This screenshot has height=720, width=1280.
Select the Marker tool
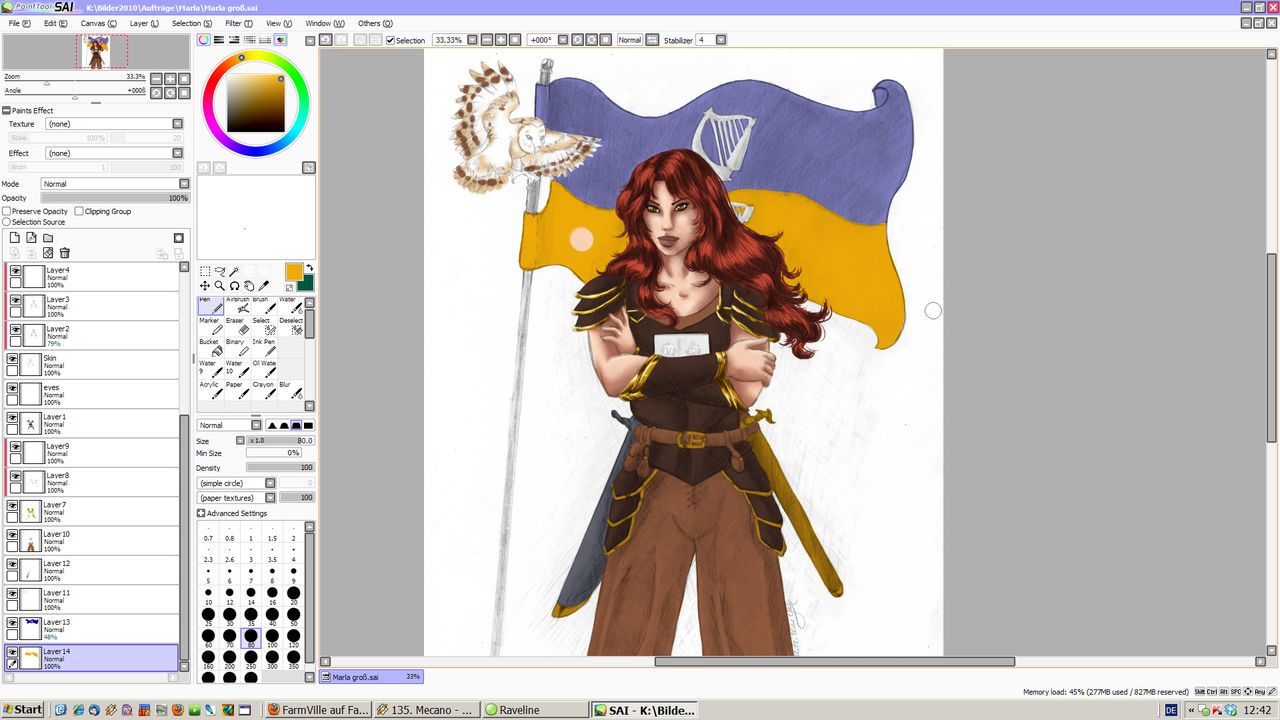pos(210,327)
